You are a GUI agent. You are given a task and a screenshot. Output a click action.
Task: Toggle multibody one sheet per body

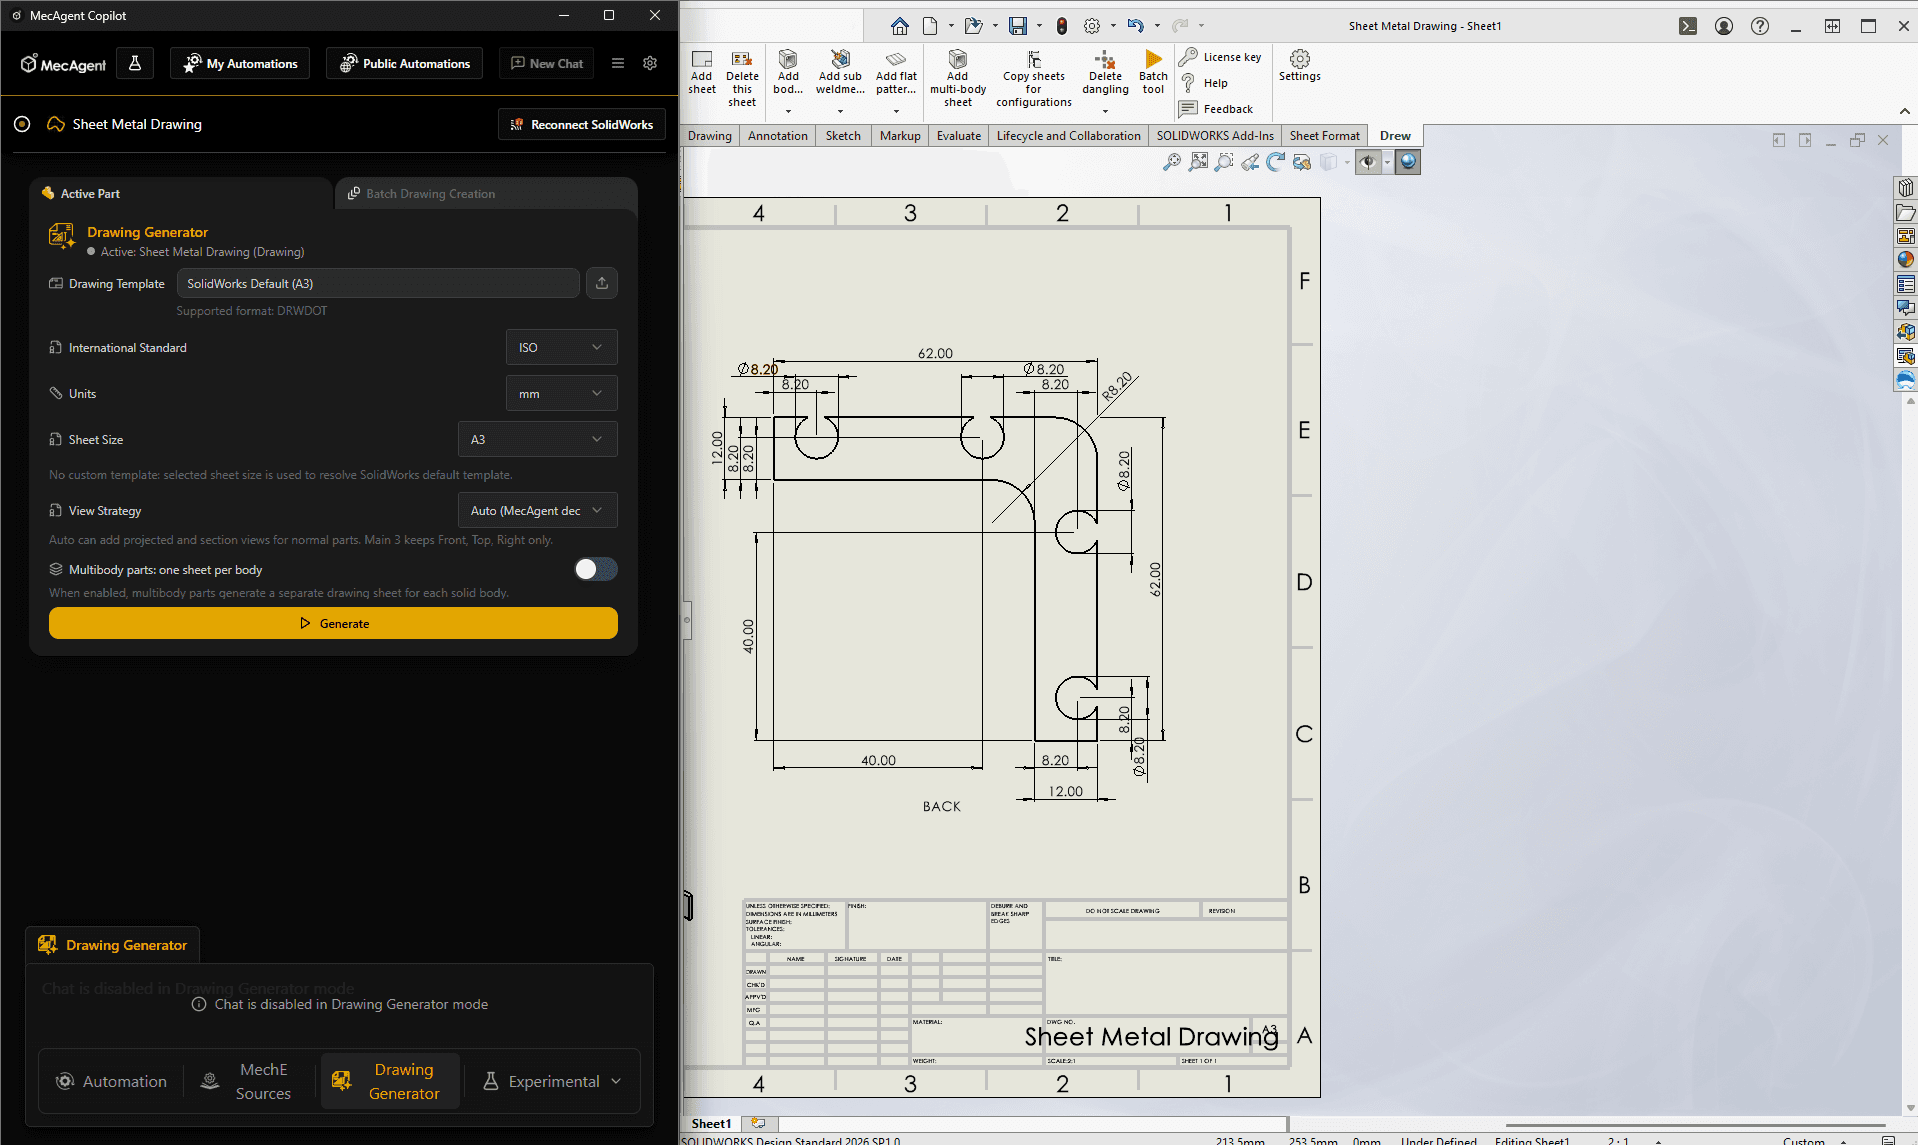[x=595, y=570]
